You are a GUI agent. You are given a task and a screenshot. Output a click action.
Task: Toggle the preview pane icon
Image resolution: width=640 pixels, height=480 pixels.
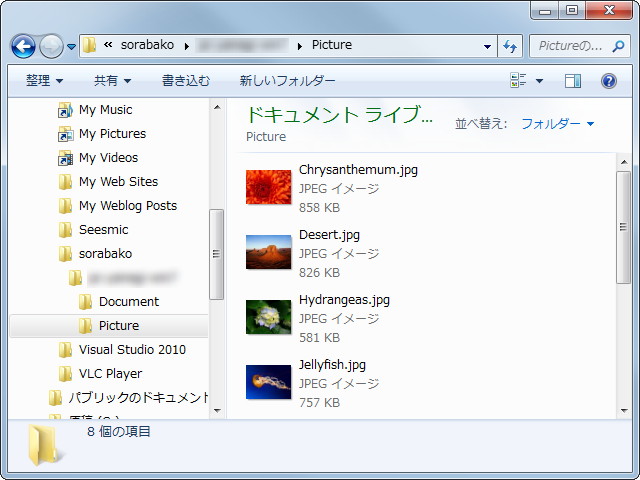click(x=573, y=81)
